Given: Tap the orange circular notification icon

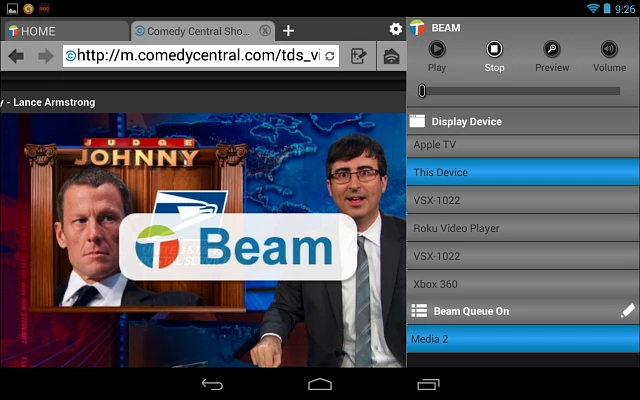Looking at the screenshot, I should click(x=28, y=8).
